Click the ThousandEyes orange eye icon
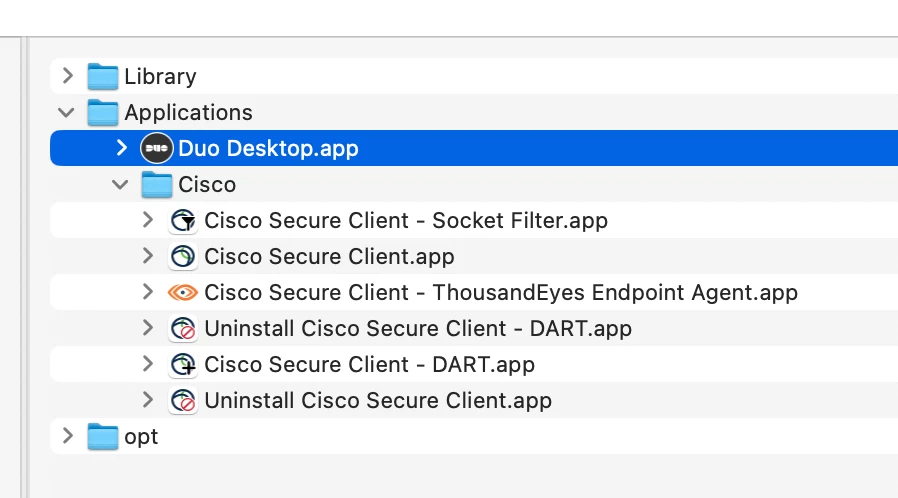 click(x=183, y=293)
